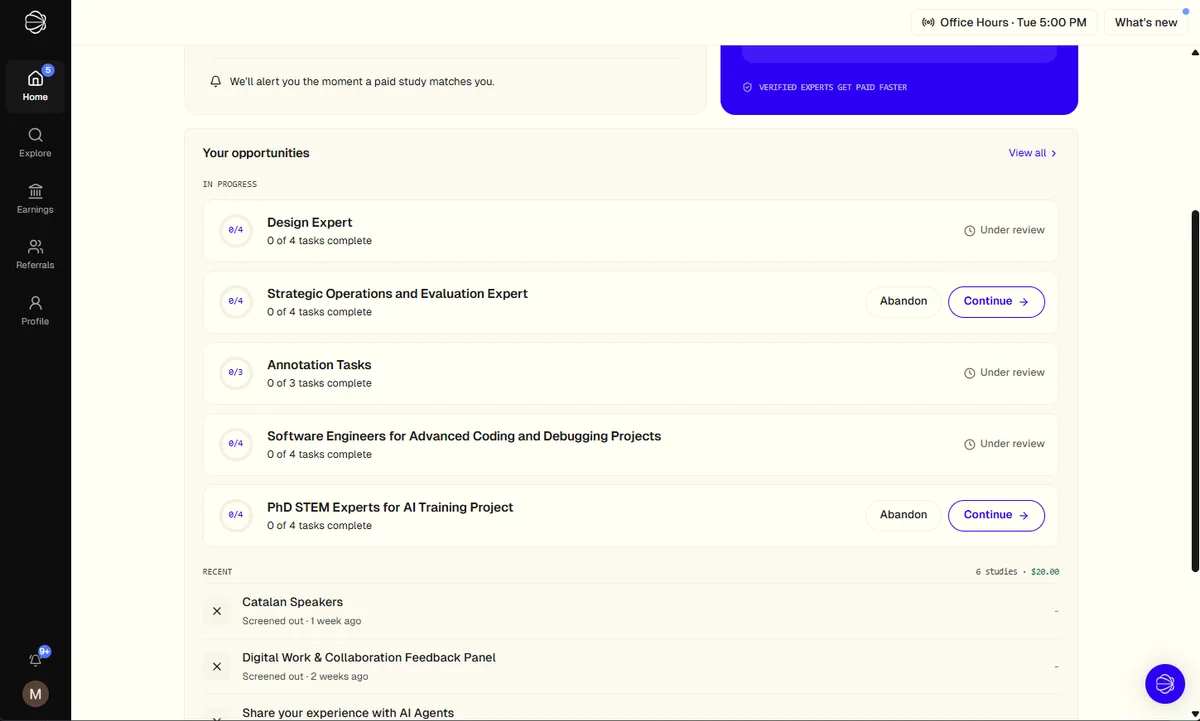This screenshot has width=1200, height=721.
Task: Click the arrow in PhD STEM Continue button
Action: (1023, 515)
